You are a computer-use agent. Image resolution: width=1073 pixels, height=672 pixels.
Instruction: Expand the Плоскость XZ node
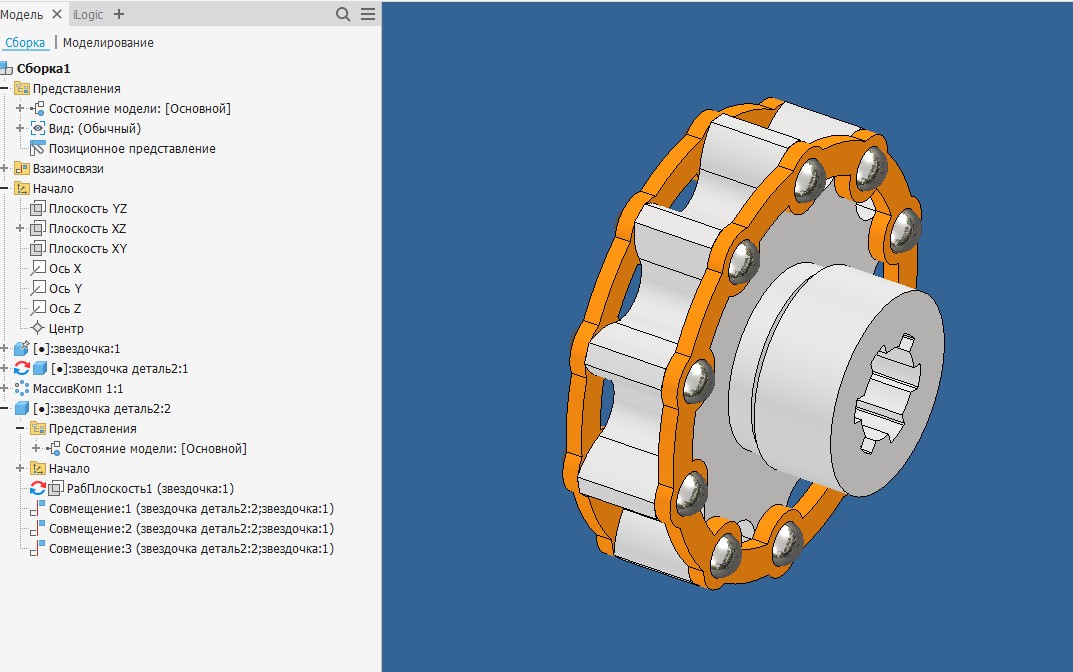(19, 229)
